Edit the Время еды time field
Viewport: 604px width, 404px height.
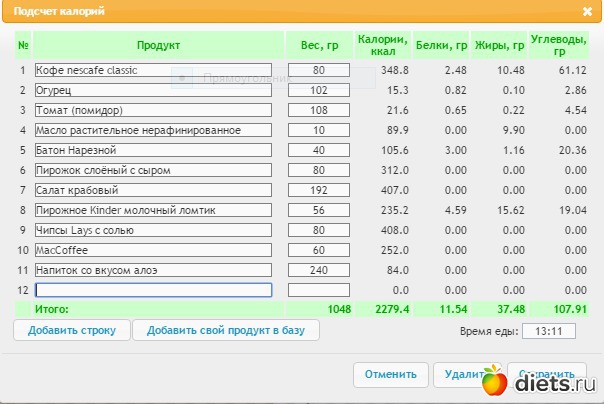(549, 331)
